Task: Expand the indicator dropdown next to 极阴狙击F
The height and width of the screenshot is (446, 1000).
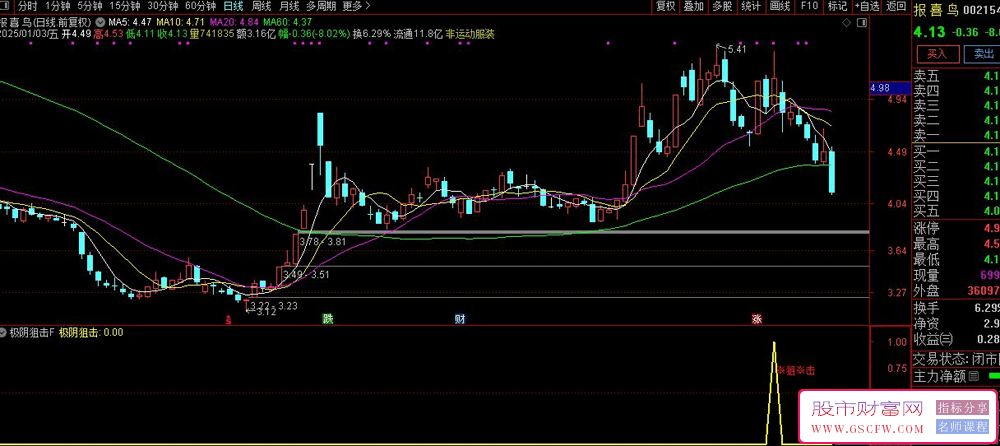Action: coord(4,332)
